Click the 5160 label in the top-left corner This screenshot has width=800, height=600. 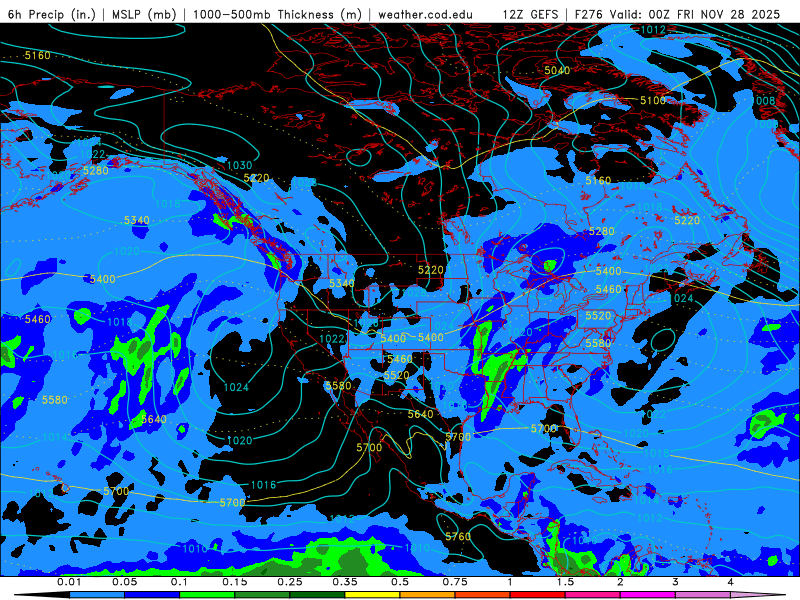point(38,55)
